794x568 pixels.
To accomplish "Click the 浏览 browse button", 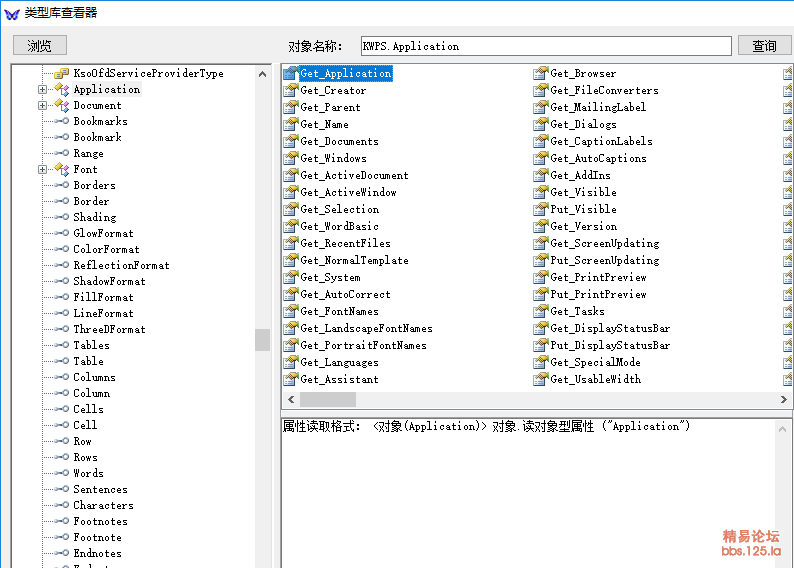I will tap(39, 46).
